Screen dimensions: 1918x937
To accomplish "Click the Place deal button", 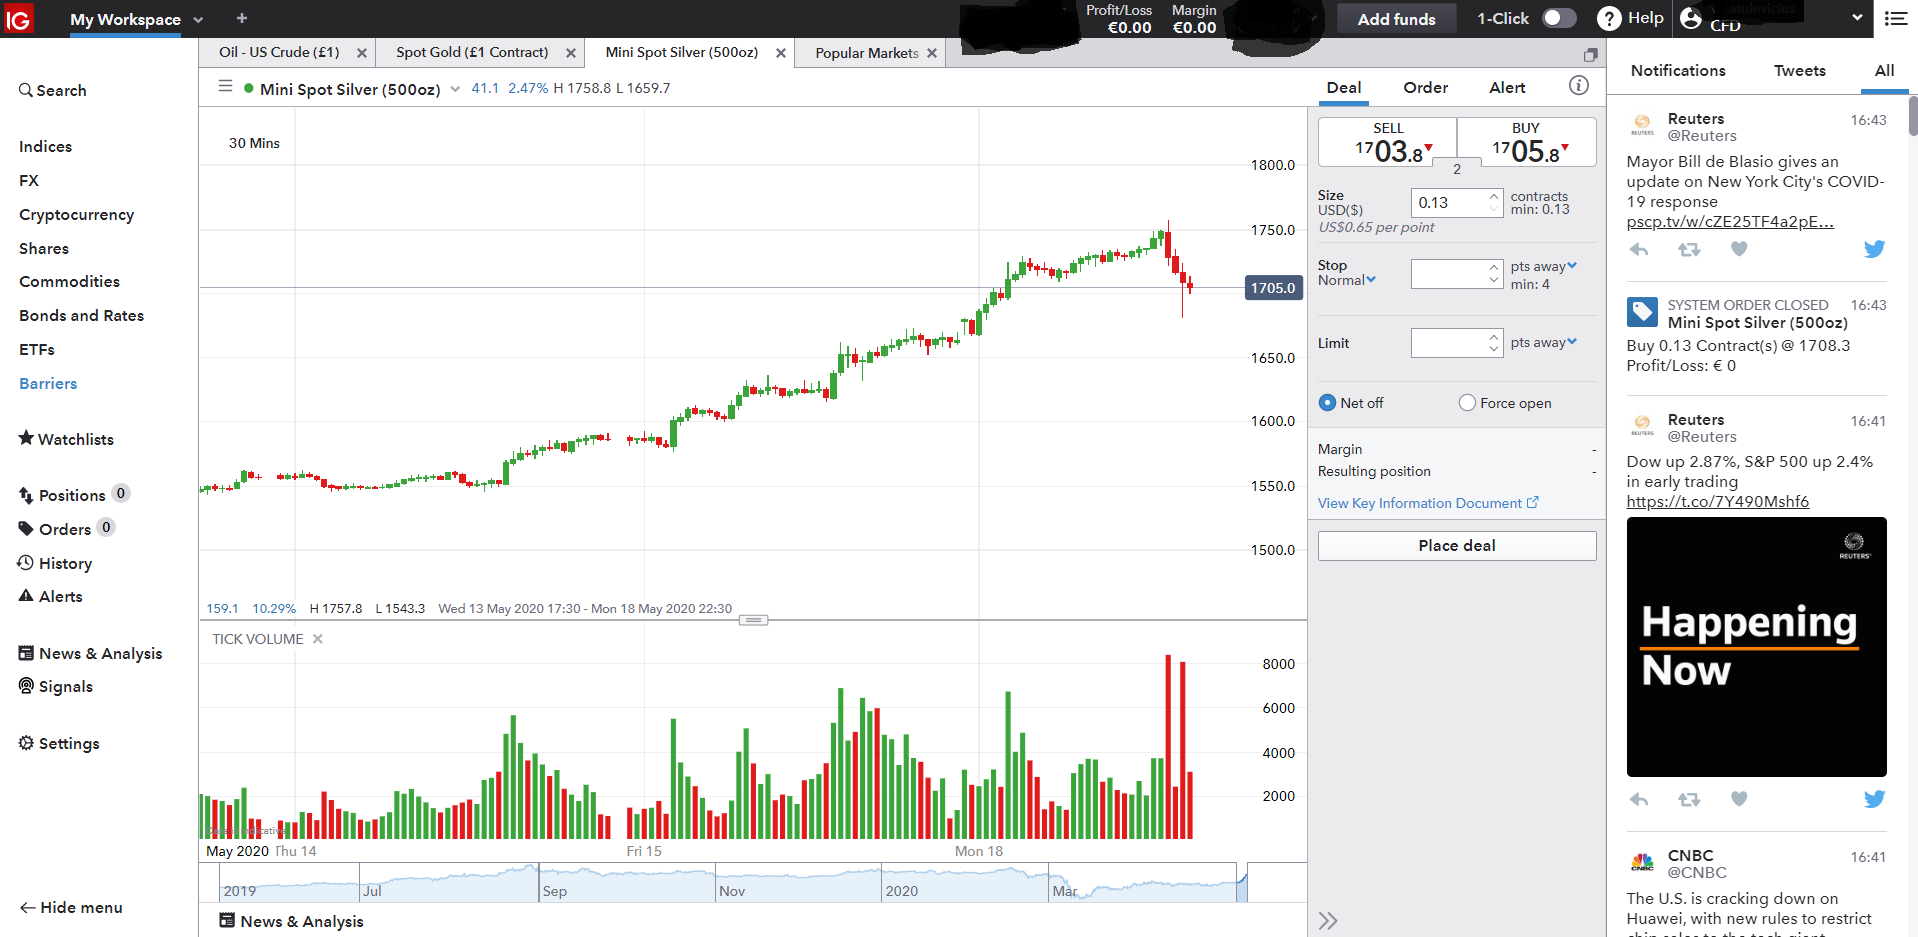I will (x=1457, y=545).
